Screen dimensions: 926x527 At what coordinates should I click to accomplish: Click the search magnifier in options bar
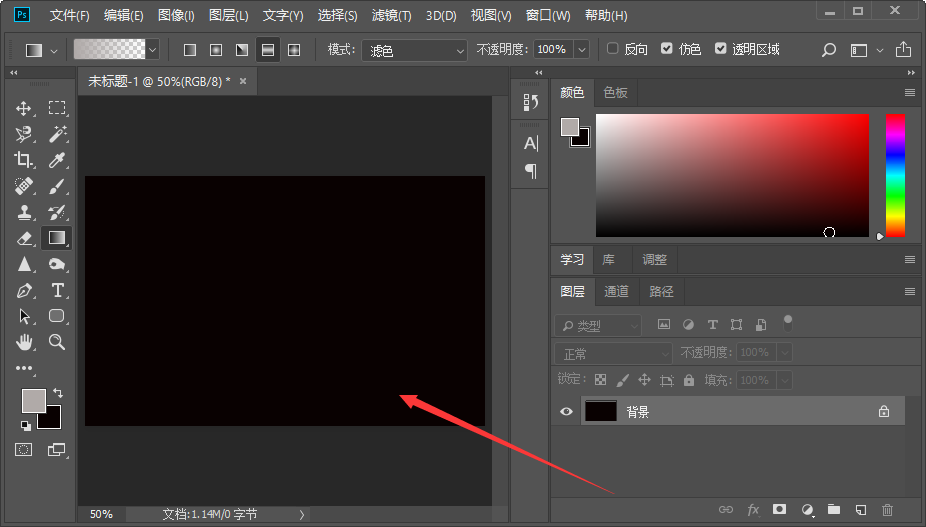[x=829, y=50]
